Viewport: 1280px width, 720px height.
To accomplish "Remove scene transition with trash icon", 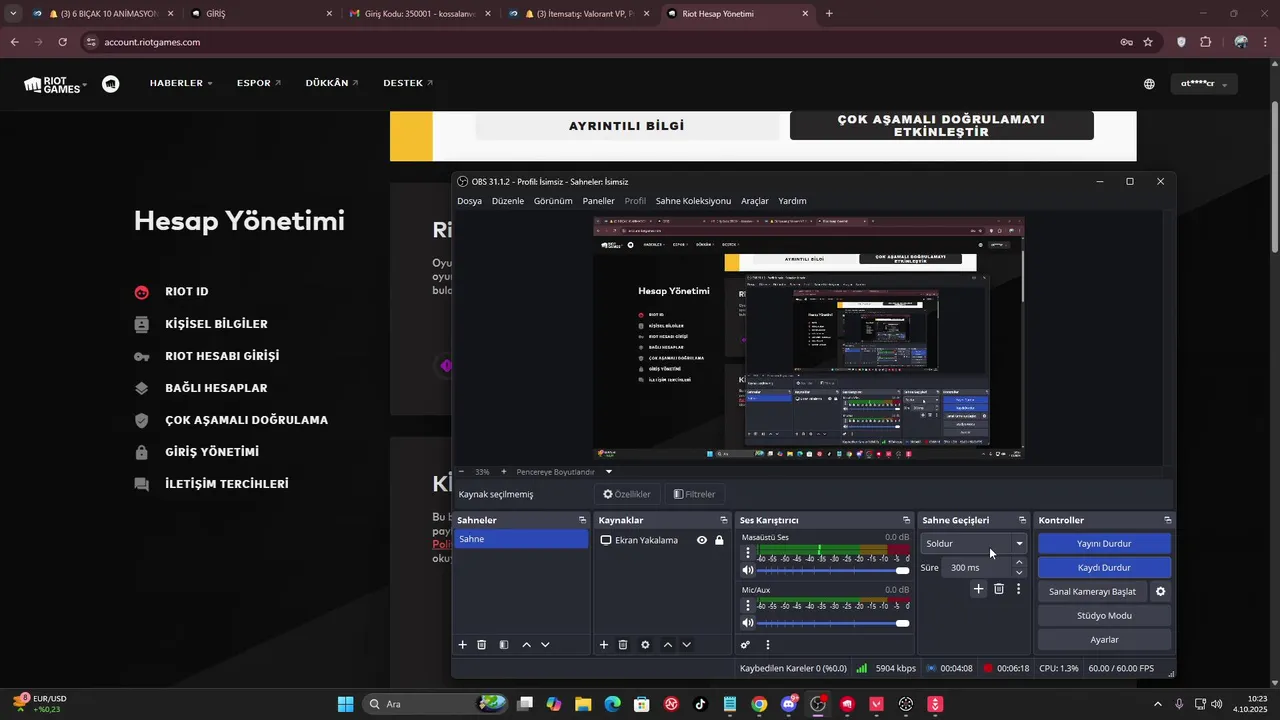I will (x=998, y=589).
